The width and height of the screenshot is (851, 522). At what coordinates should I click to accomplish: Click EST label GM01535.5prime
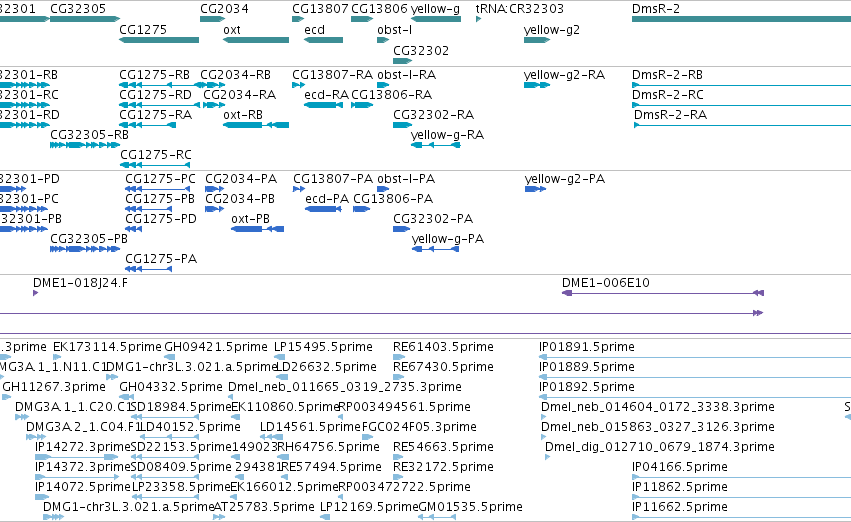click(x=470, y=507)
